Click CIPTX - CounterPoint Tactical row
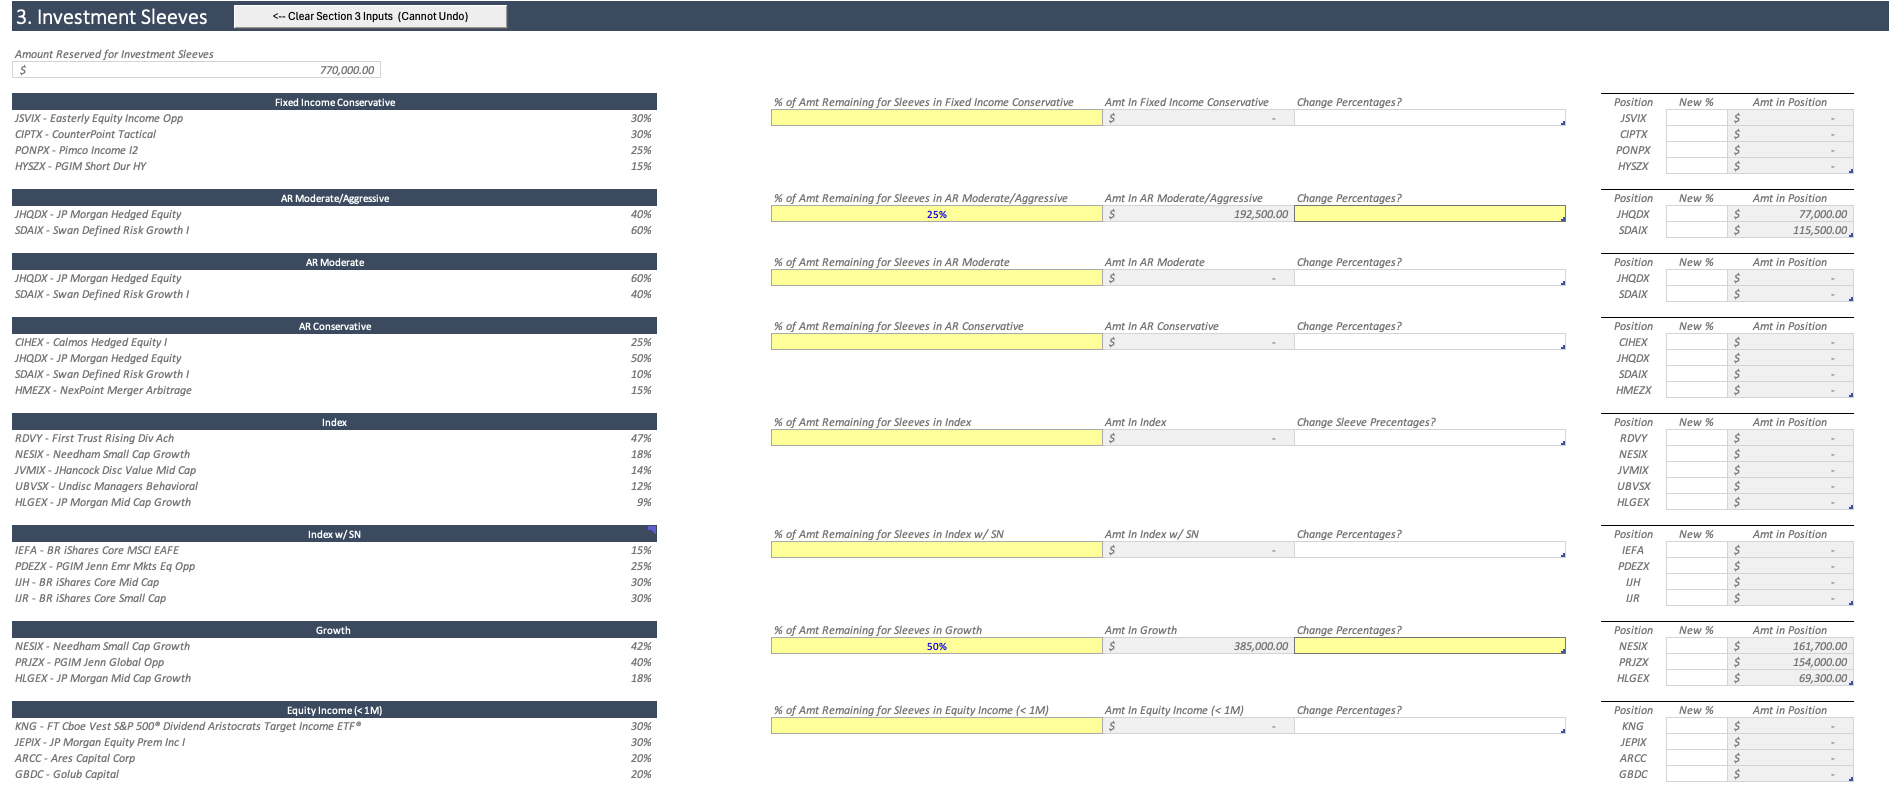Viewport: 1890px width, 795px height. pos(334,134)
